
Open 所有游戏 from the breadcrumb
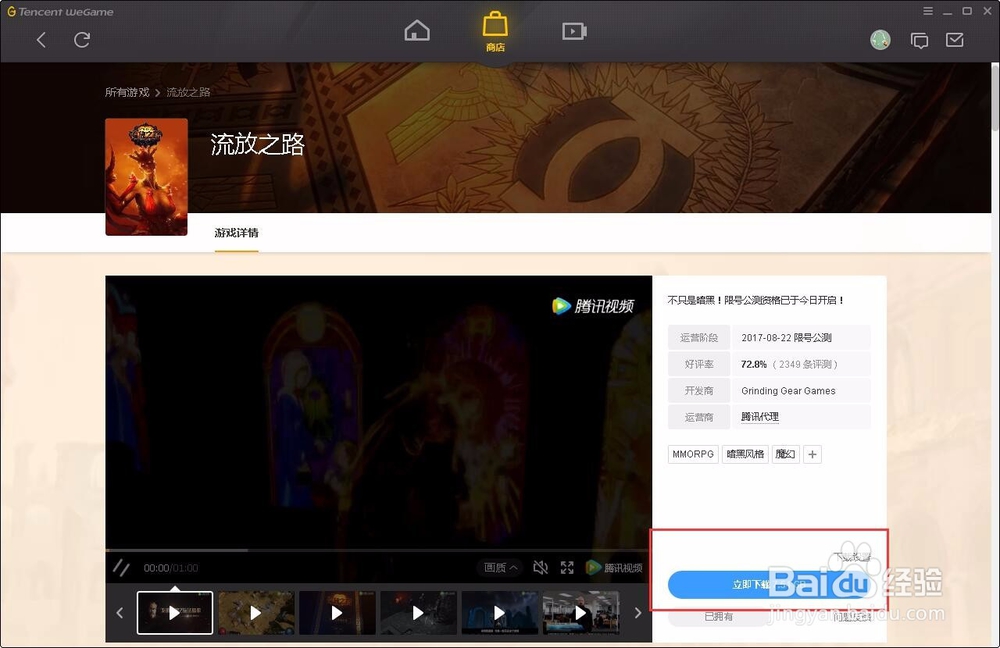click(126, 90)
